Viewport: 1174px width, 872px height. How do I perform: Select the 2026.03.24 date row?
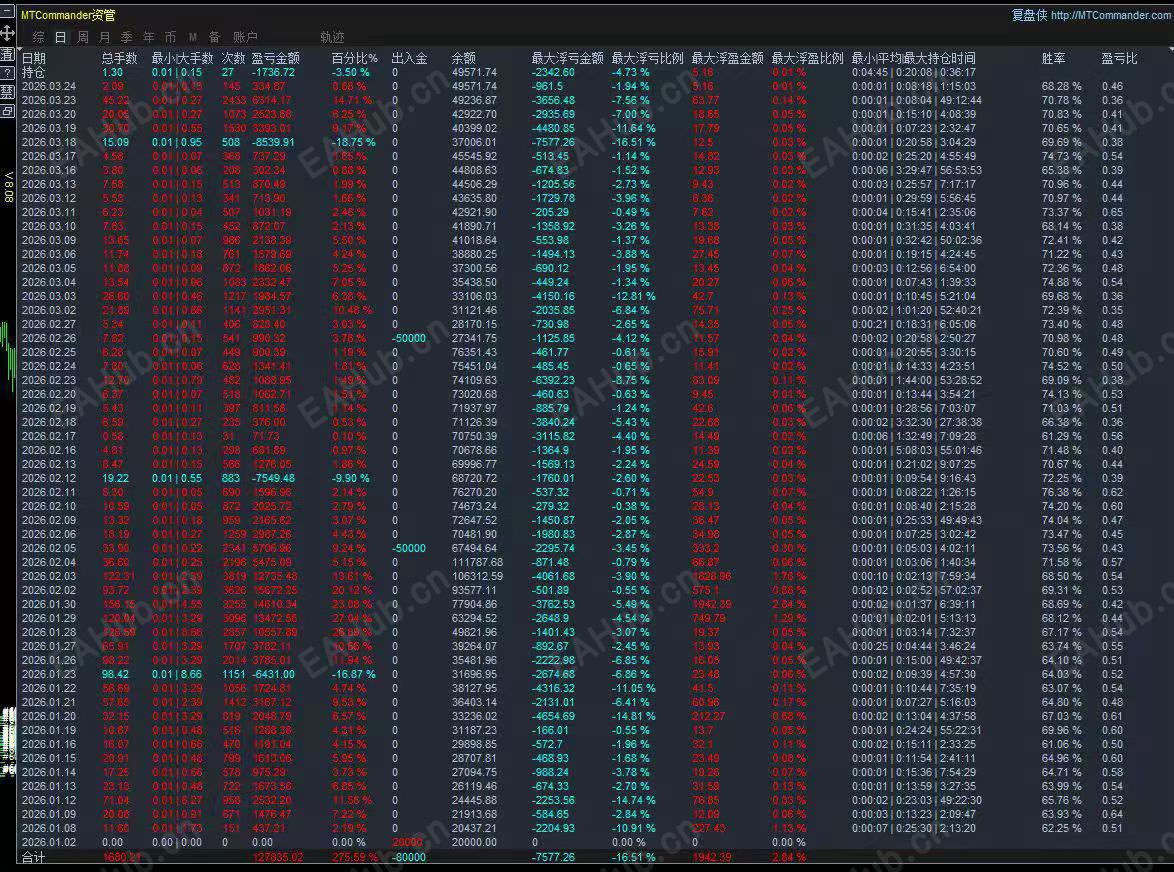tap(49, 86)
